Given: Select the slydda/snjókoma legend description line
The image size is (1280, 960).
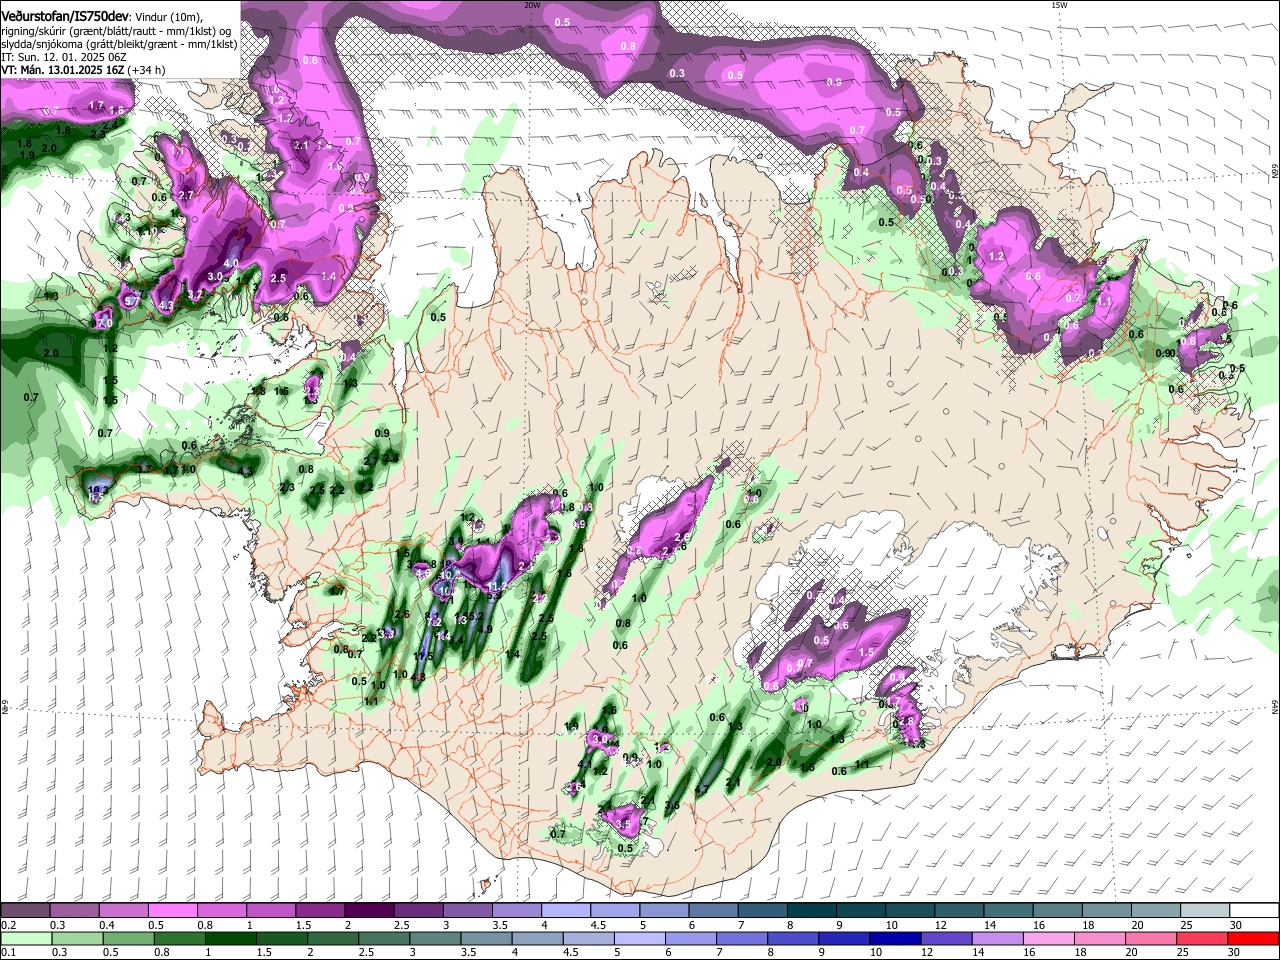Looking at the screenshot, I should coord(119,44).
